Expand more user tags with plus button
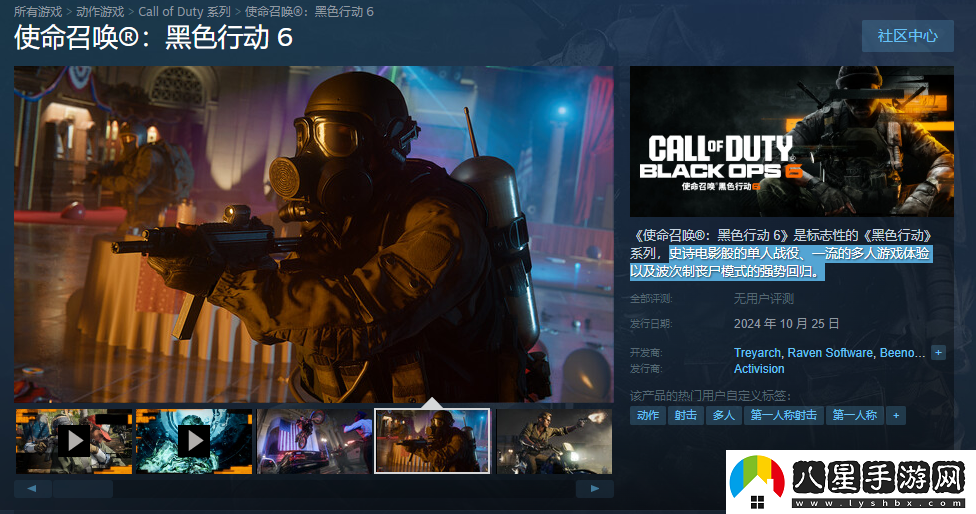Screen dimensions: 976x514 click(896, 415)
